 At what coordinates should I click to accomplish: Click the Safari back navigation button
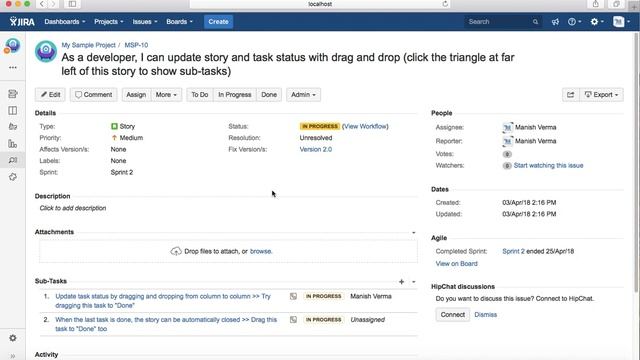click(x=42, y=4)
